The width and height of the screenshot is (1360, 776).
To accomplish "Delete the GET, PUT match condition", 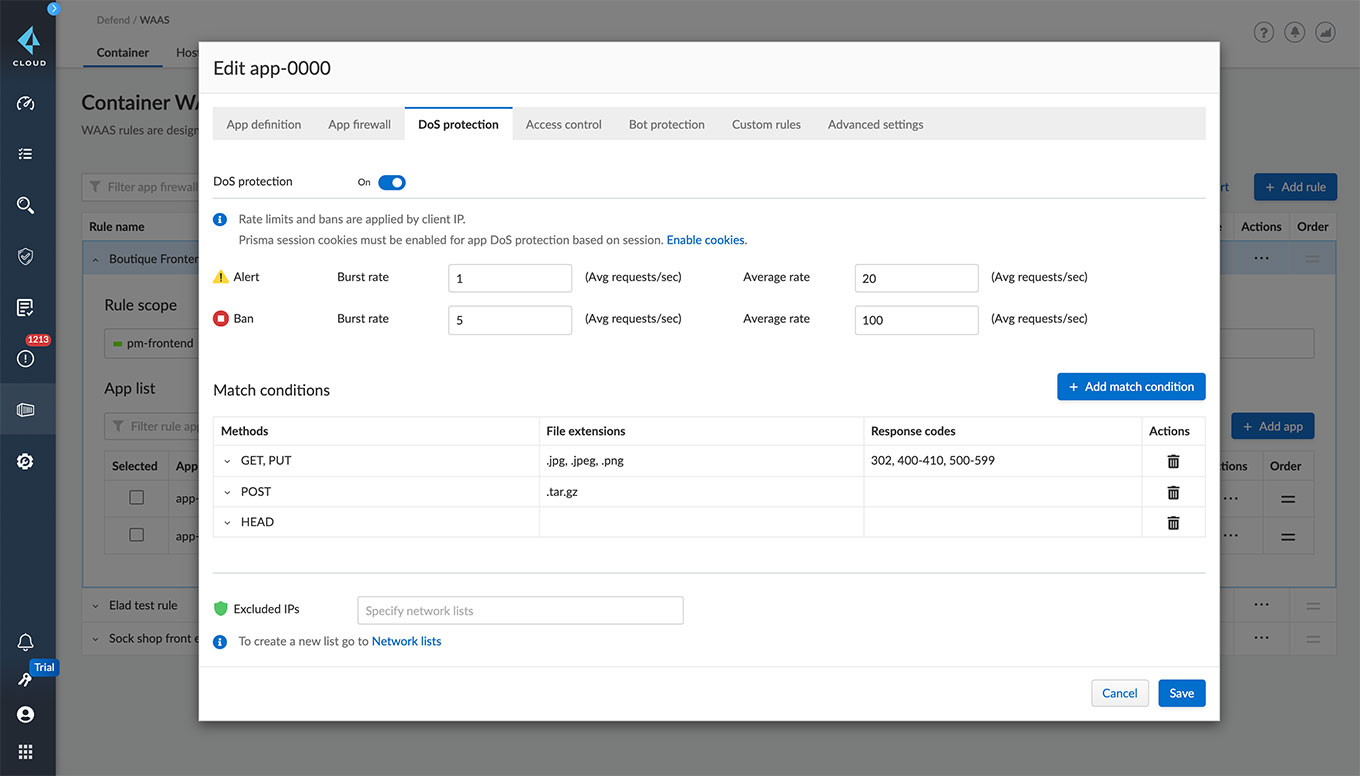I will pos(1173,461).
